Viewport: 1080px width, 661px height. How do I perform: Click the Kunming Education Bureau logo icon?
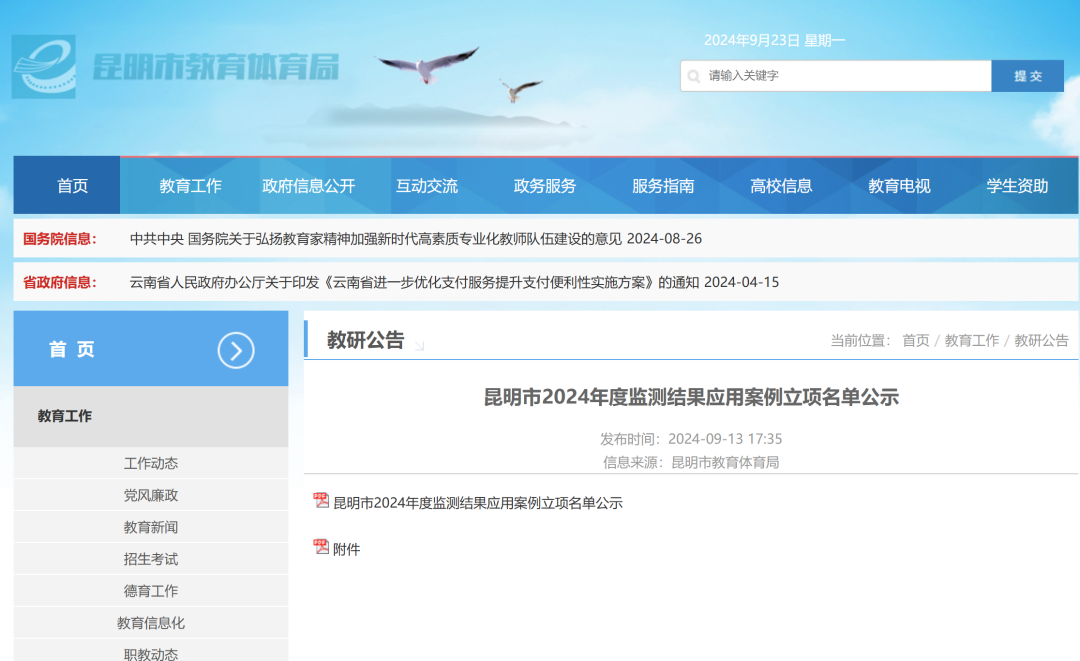coord(44,67)
